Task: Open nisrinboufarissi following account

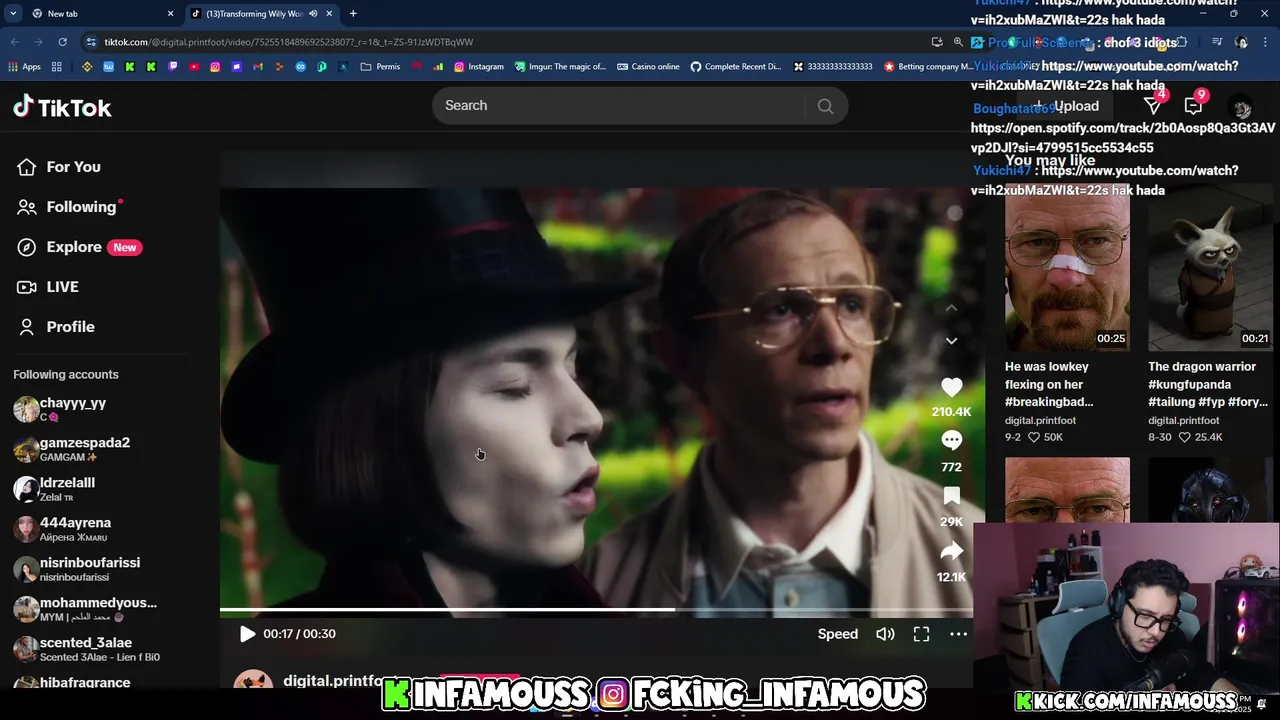Action: [77, 569]
